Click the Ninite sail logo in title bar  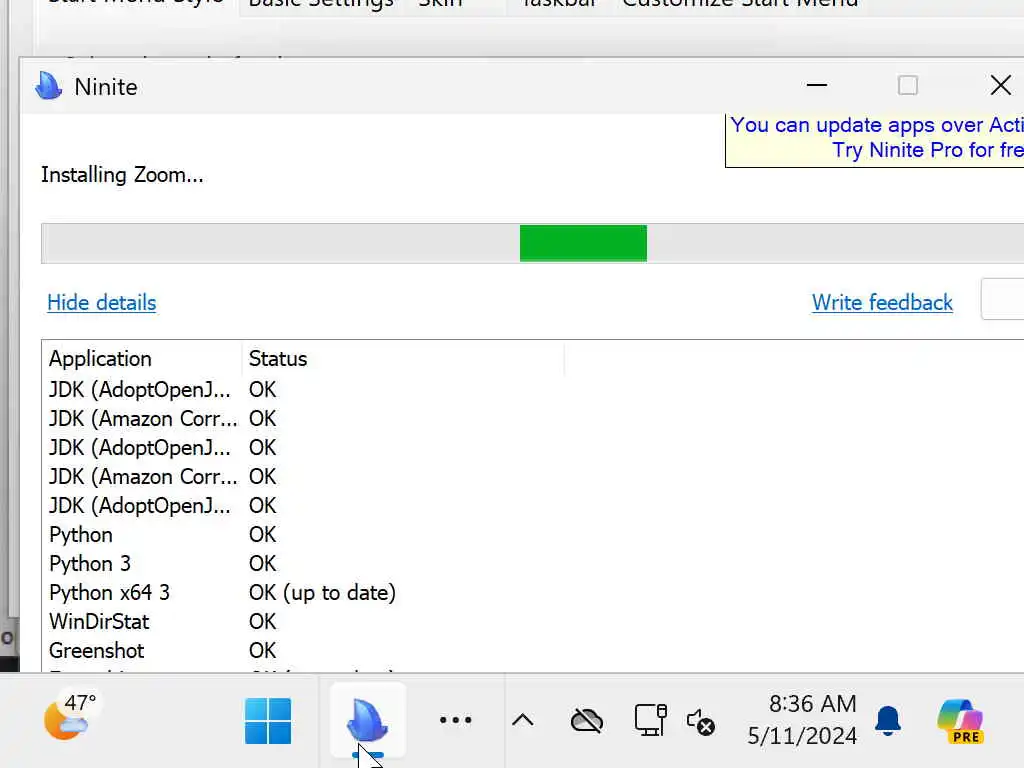(x=48, y=86)
